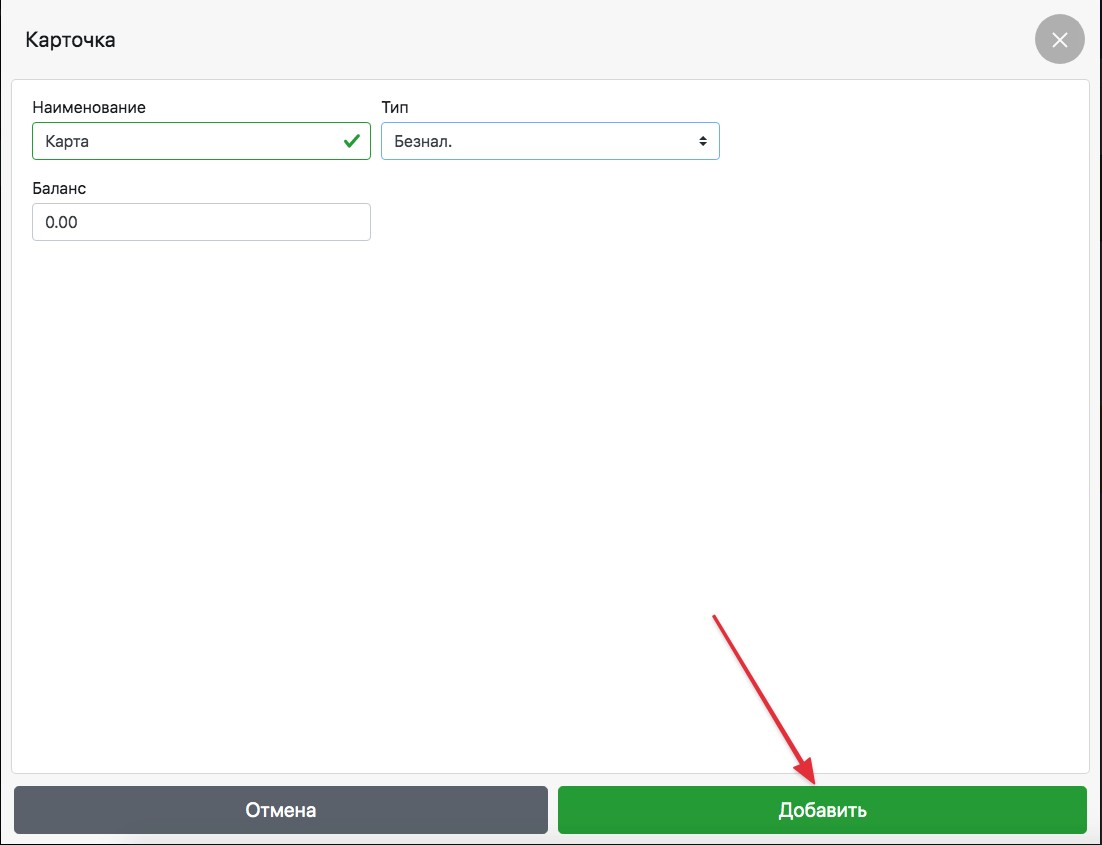Screen dimensions: 1102x845
Task: Click empty header area beside Карточка title
Action: (550, 41)
